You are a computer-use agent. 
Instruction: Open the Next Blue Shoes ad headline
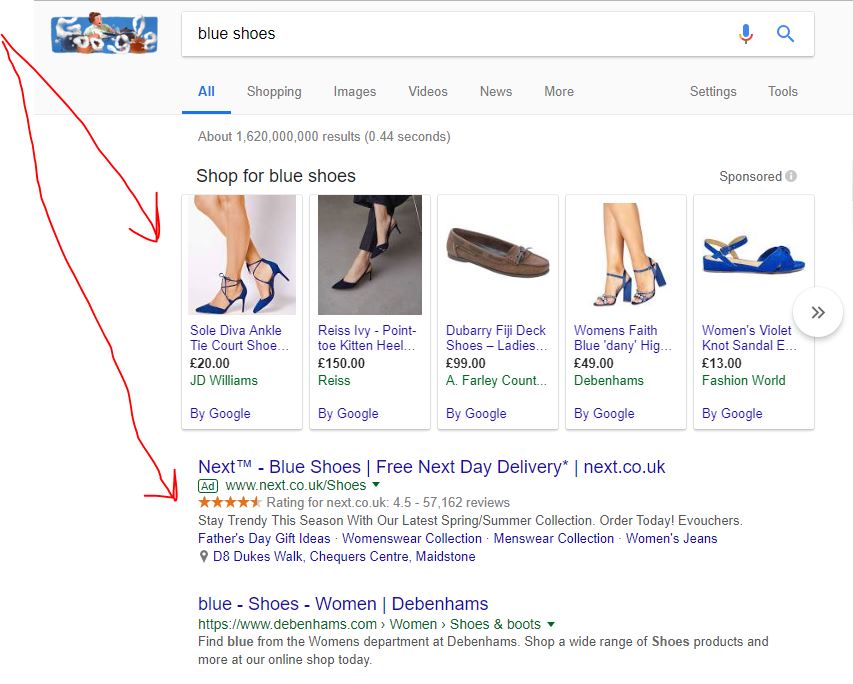431,467
